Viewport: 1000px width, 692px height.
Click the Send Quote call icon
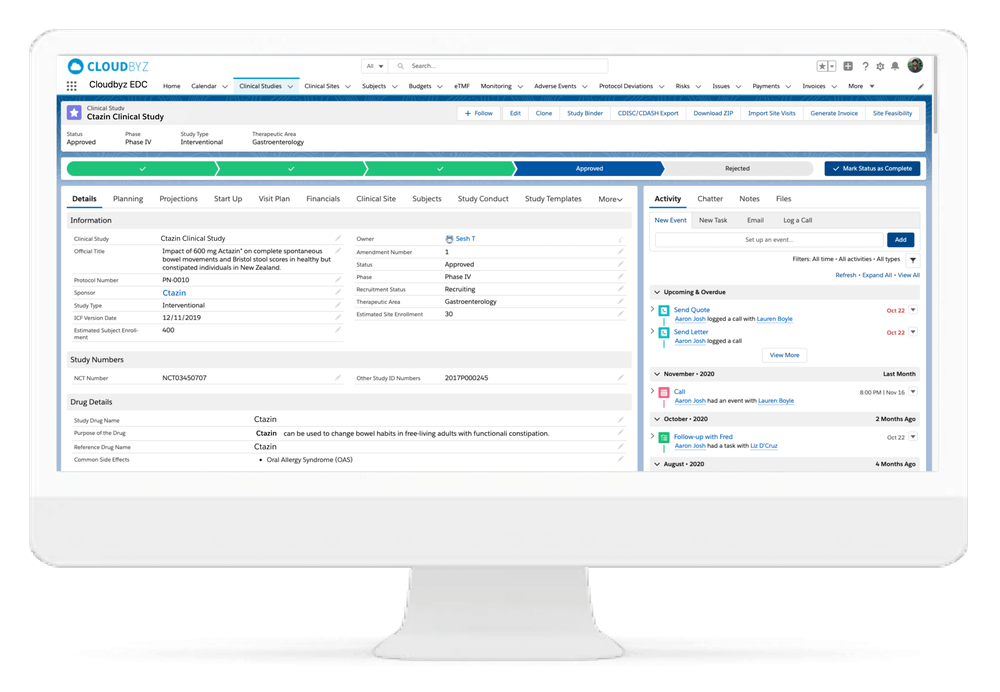(664, 311)
